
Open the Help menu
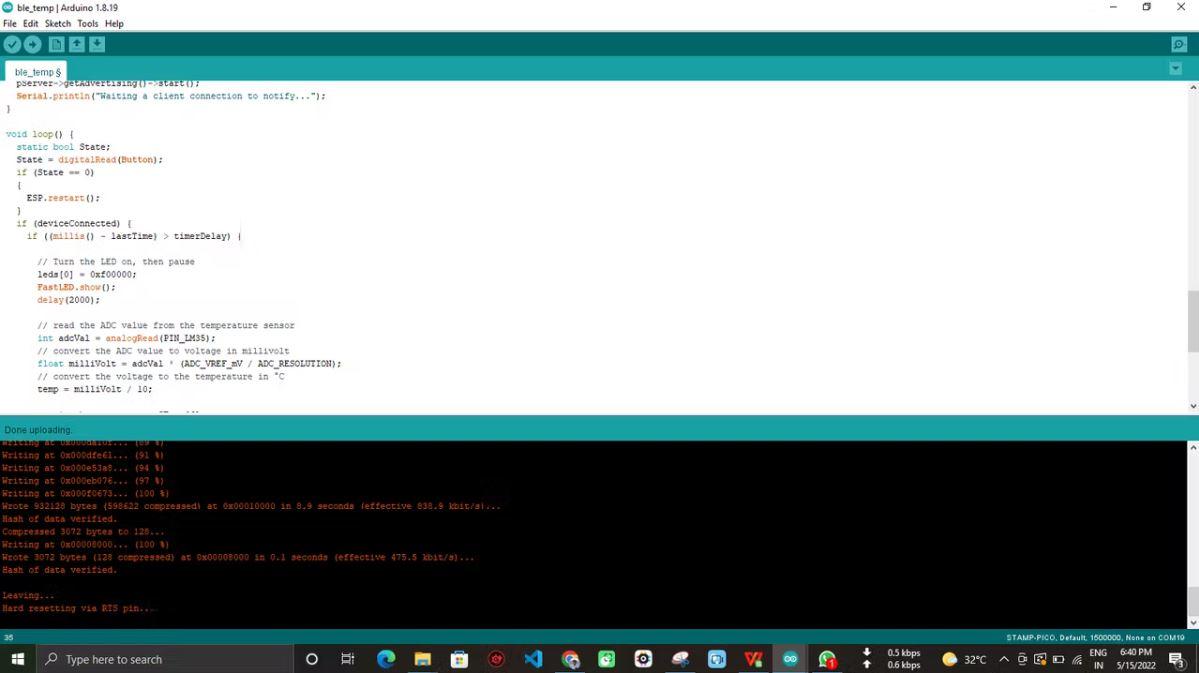click(x=114, y=24)
